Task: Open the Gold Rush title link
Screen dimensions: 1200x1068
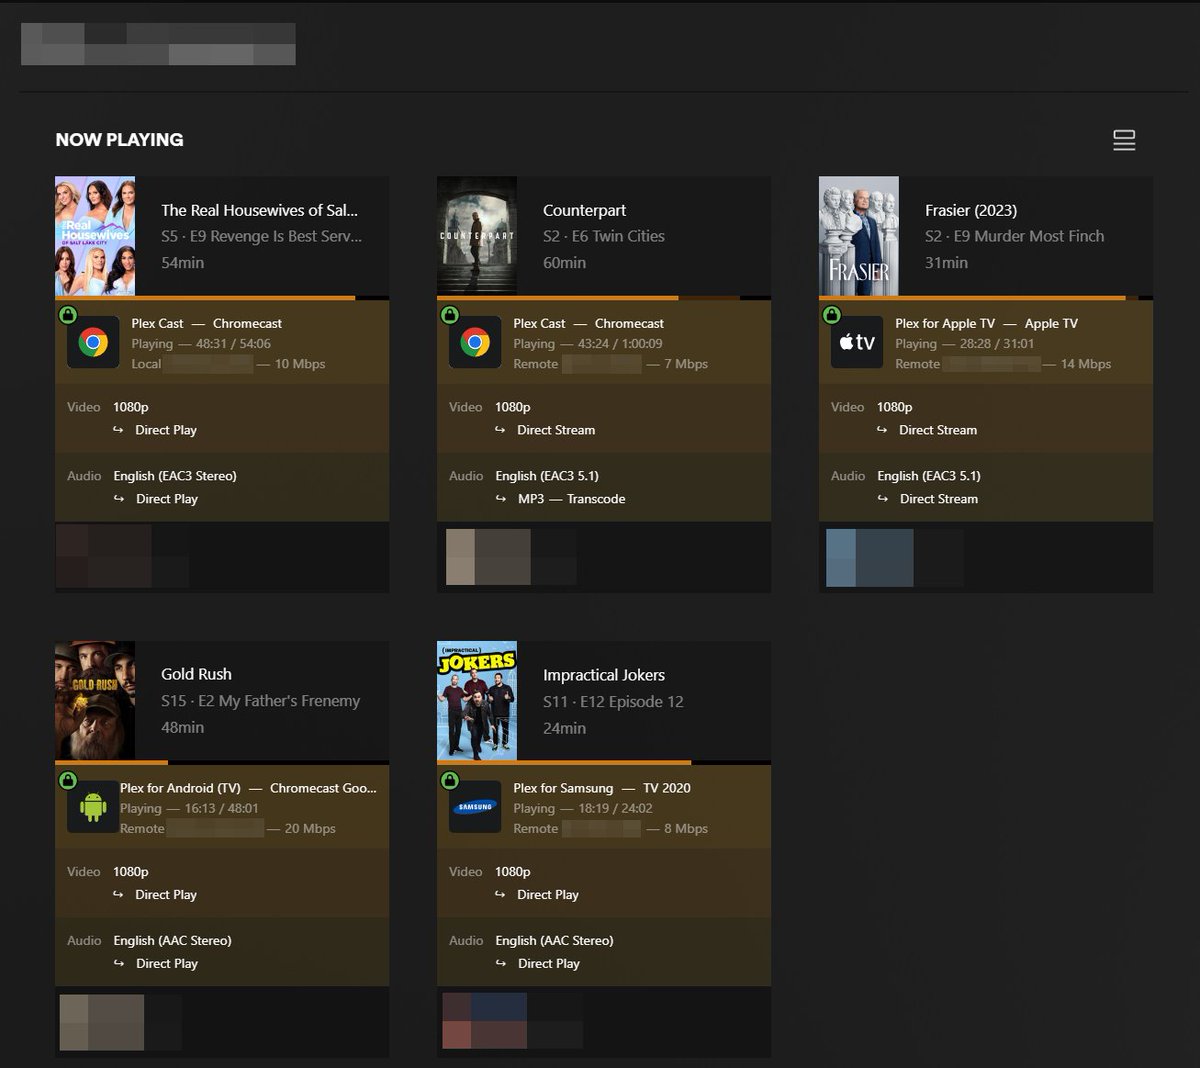Action: pyautogui.click(x=196, y=674)
